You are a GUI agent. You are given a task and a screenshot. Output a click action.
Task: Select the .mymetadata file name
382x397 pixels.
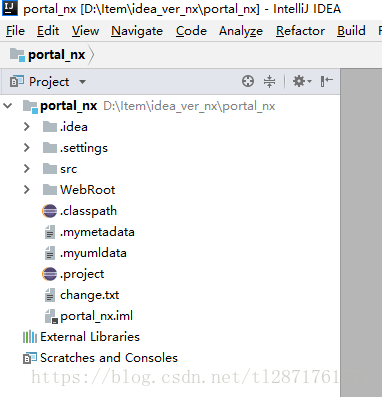pos(97,232)
